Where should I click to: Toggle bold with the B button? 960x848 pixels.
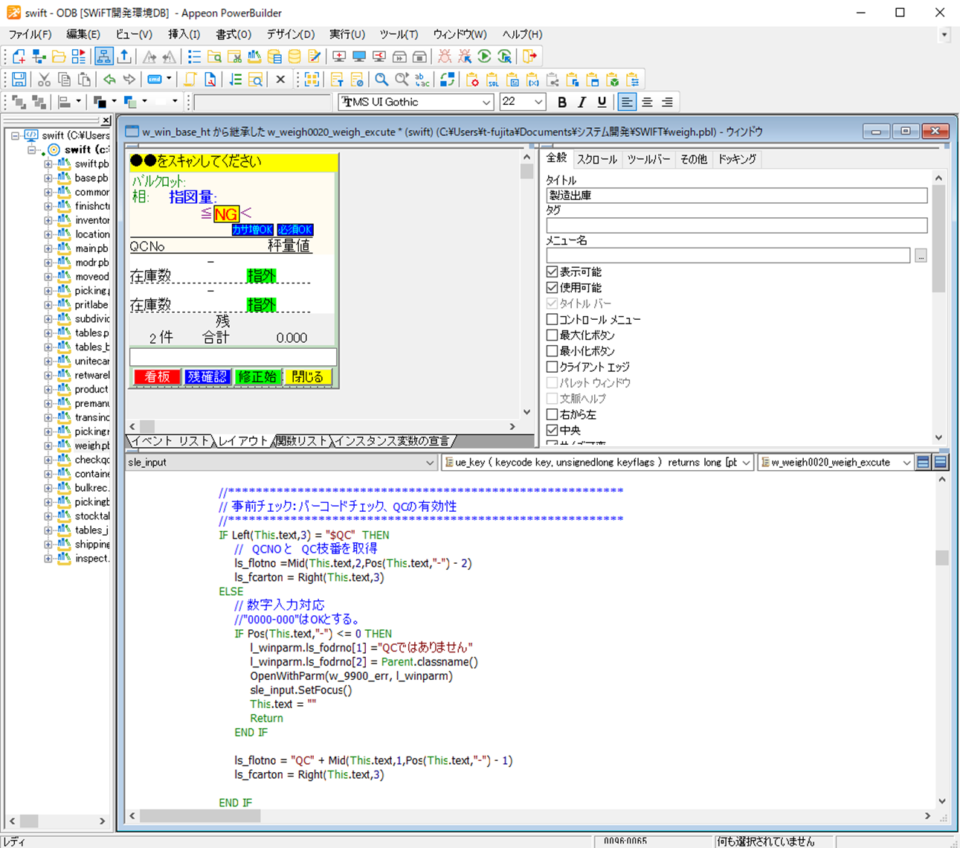[562, 101]
